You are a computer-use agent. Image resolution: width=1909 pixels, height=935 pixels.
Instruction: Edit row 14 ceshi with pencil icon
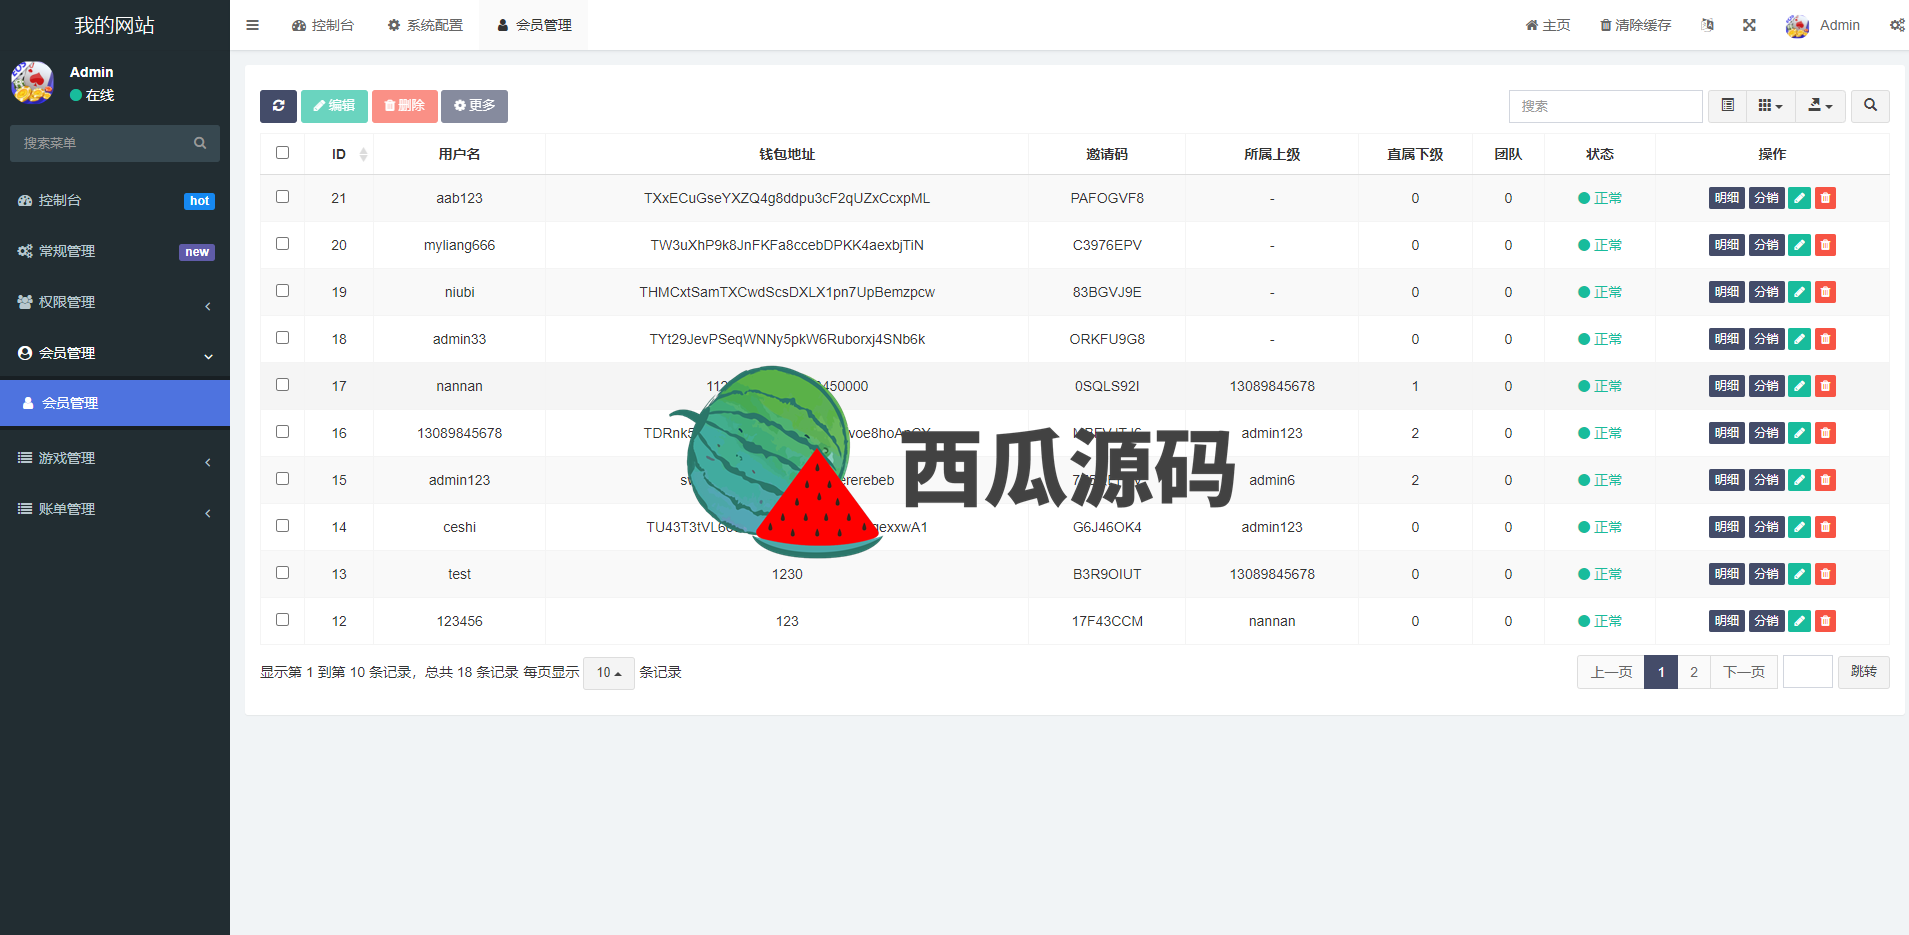[x=1799, y=527]
